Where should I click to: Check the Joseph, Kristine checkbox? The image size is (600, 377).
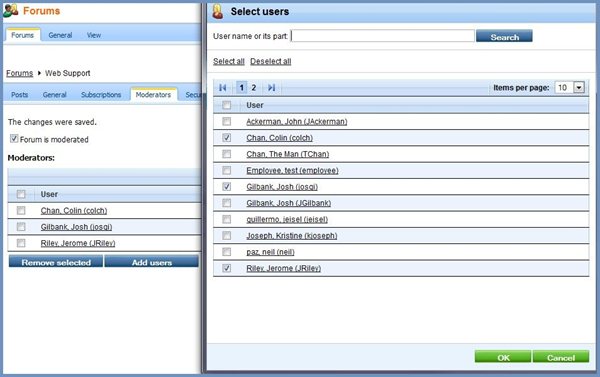227,235
